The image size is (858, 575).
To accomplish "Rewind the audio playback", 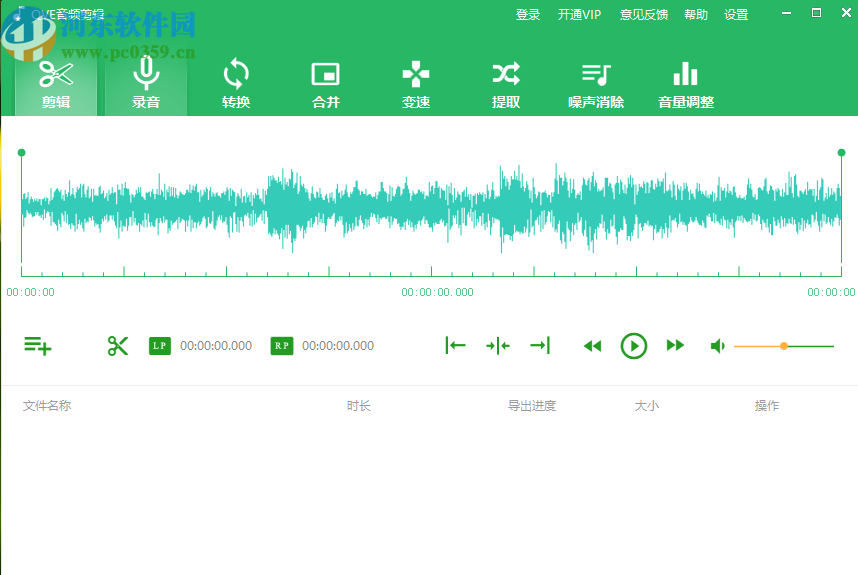I will [x=593, y=346].
